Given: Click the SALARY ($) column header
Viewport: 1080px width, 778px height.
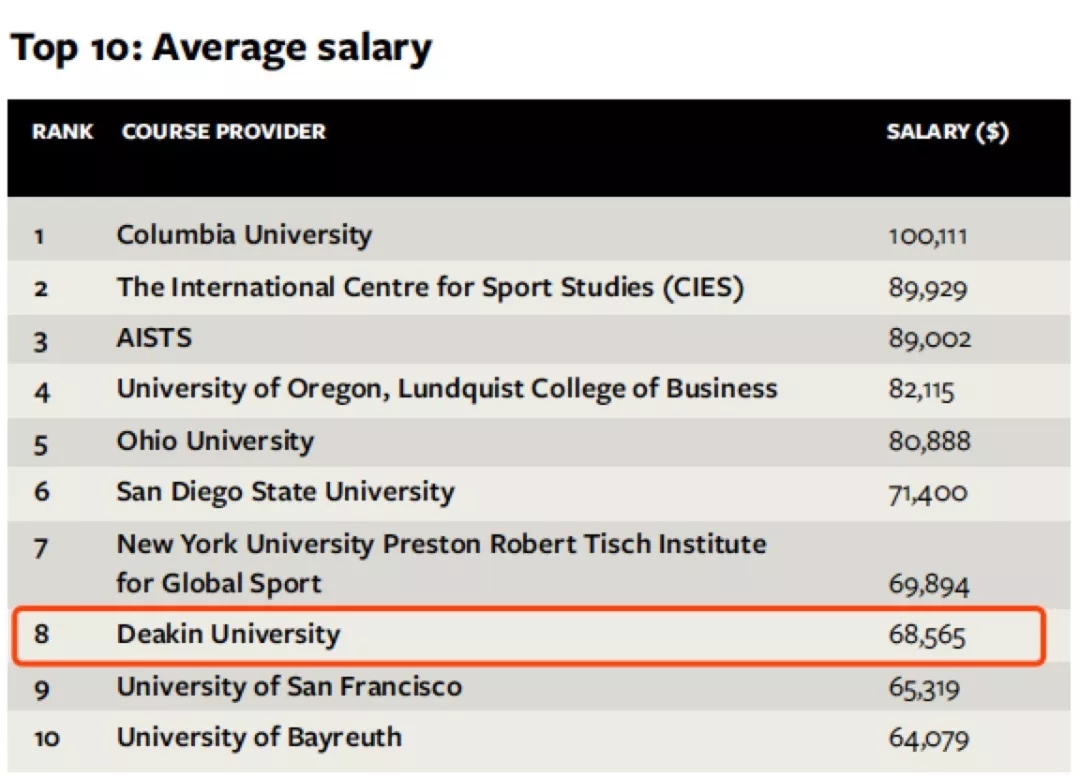Looking at the screenshot, I should tap(946, 132).
